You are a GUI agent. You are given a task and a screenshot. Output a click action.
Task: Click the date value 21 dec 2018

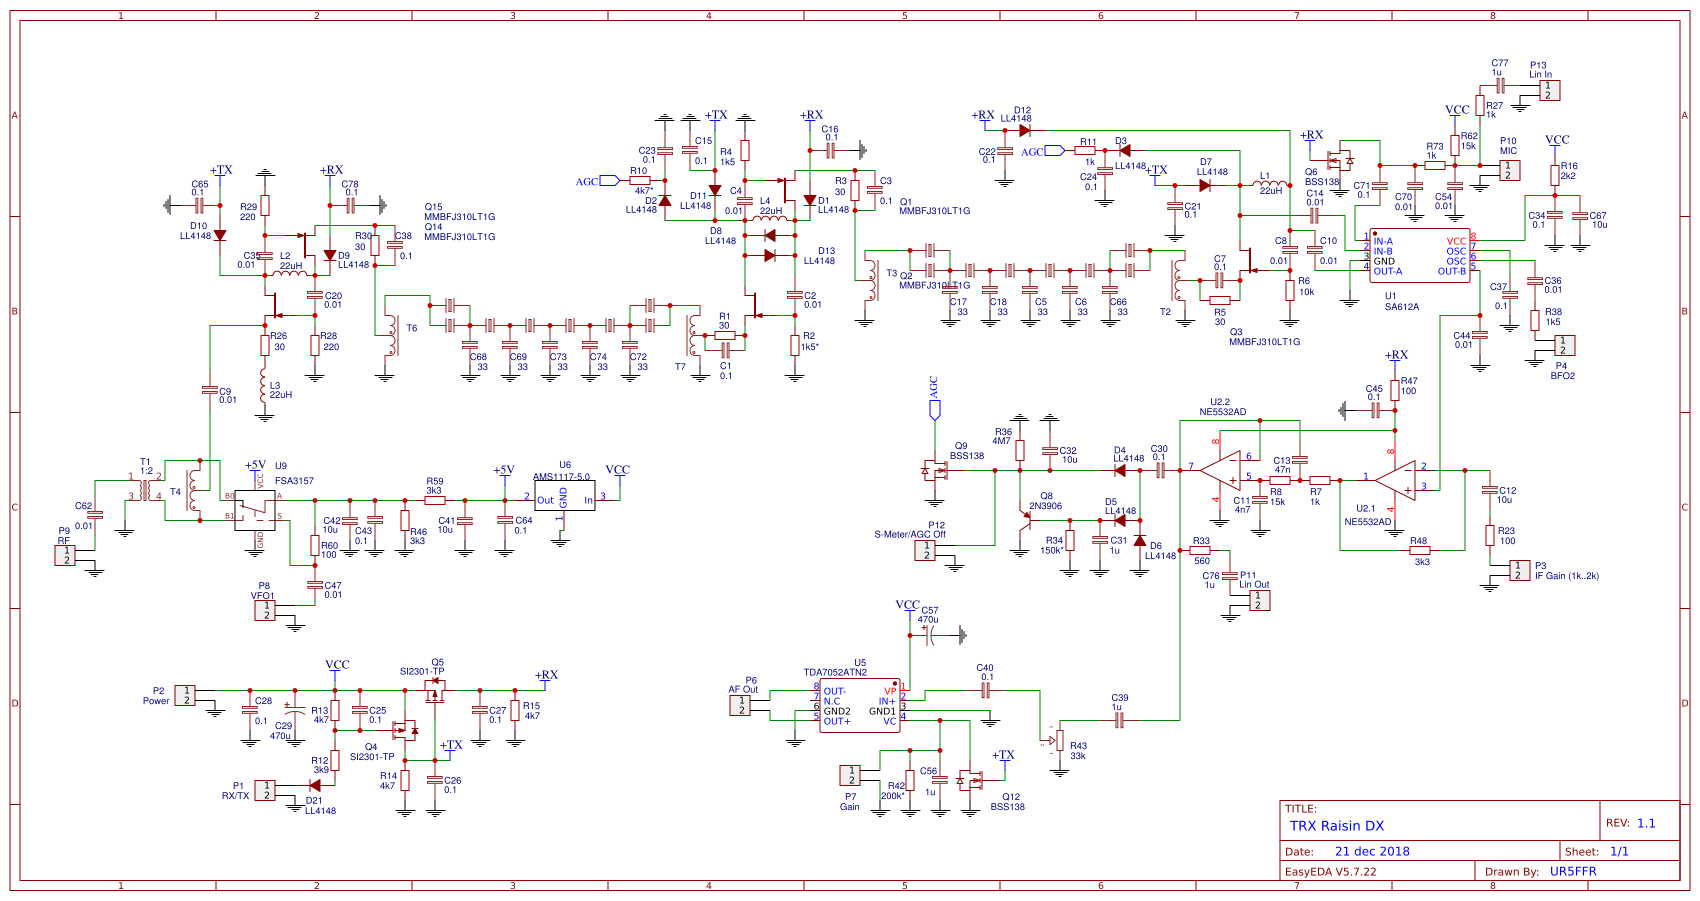tap(1371, 852)
